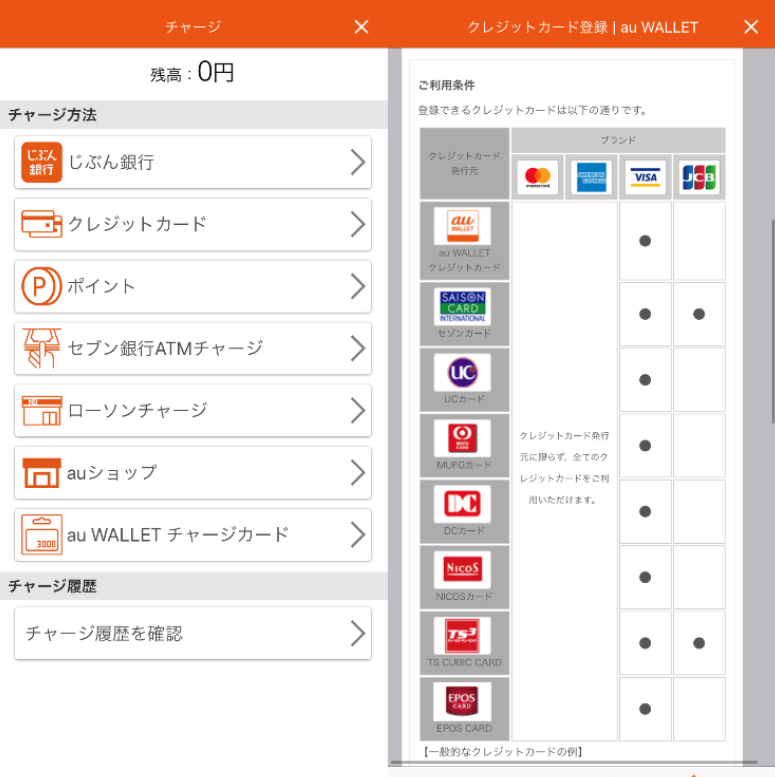Close the チャージ screen
Image resolution: width=775 pixels, height=777 pixels.
click(x=361, y=27)
